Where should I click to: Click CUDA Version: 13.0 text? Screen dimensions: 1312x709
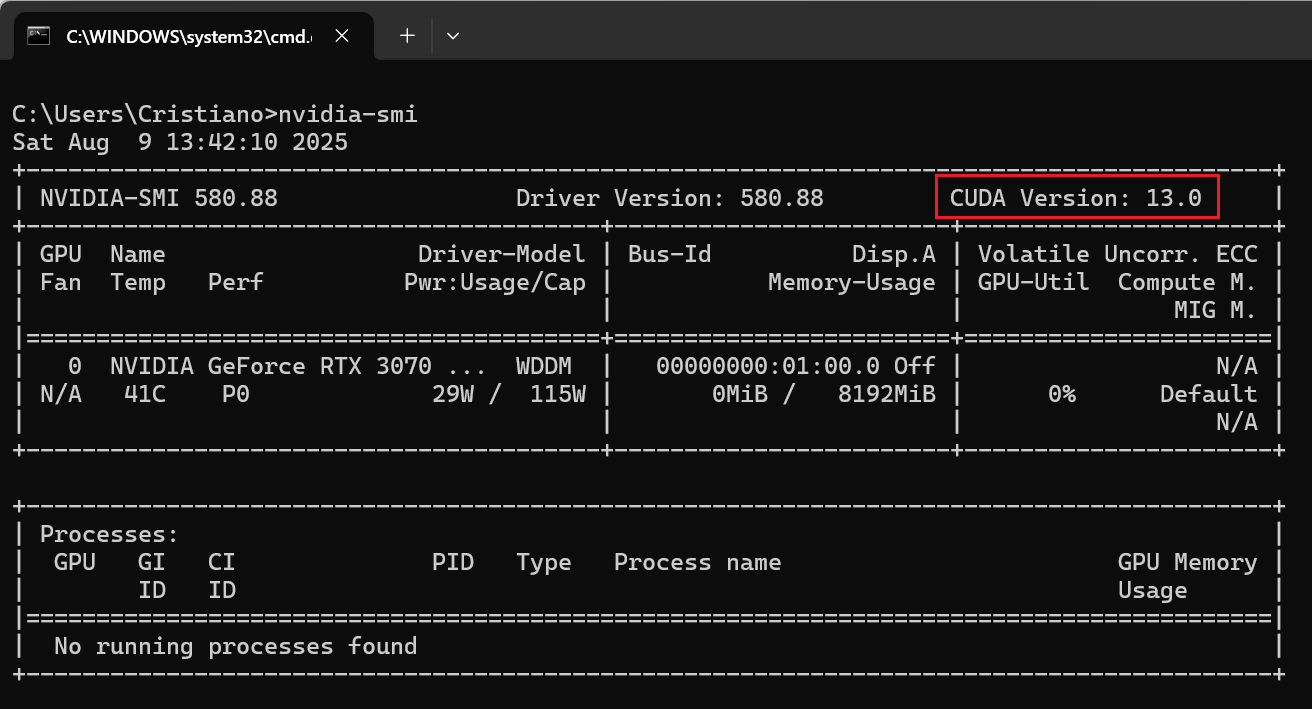point(1076,198)
